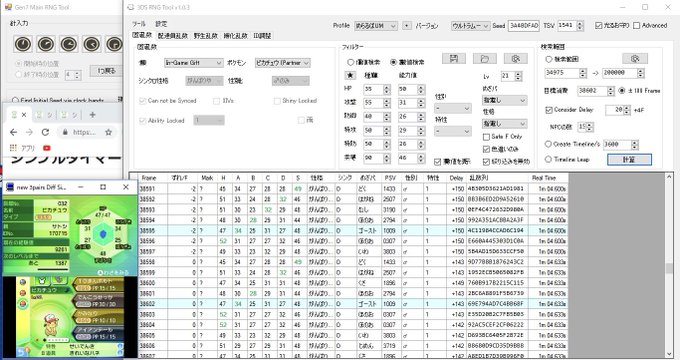
Task: Select the table row for frame 38602
Action: pos(353,304)
